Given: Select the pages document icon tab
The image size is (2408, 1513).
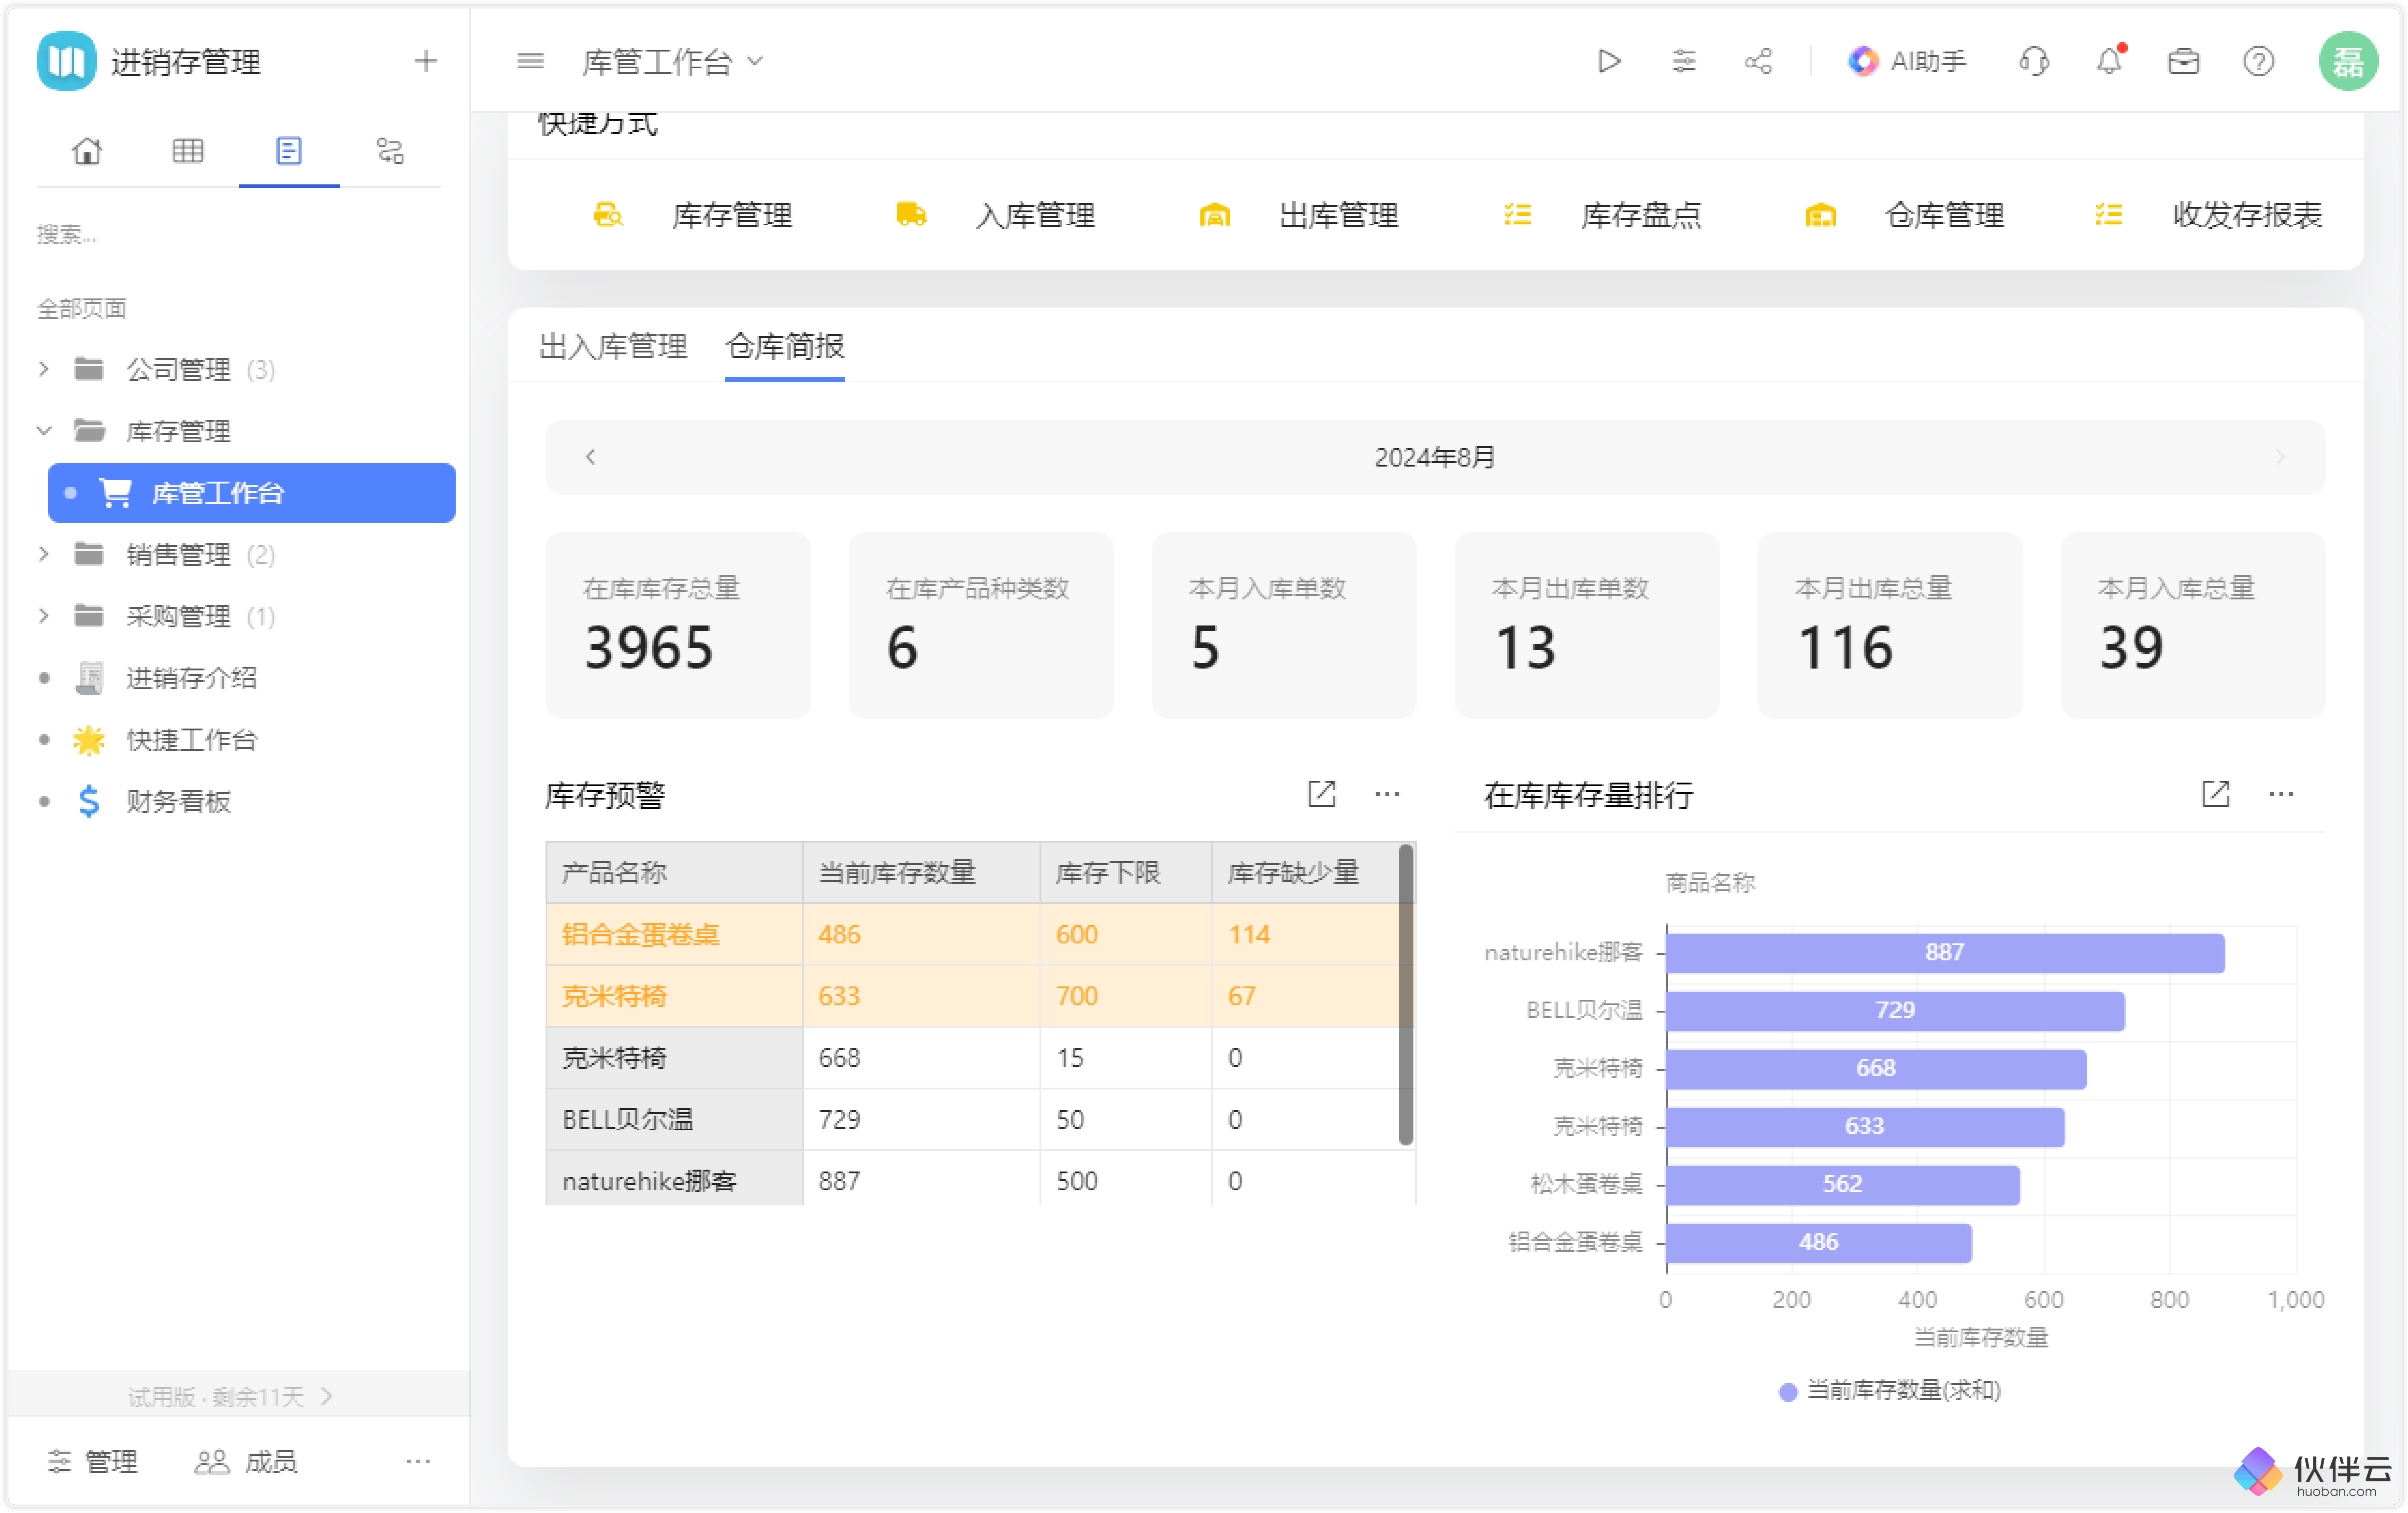Looking at the screenshot, I should coord(289,151).
